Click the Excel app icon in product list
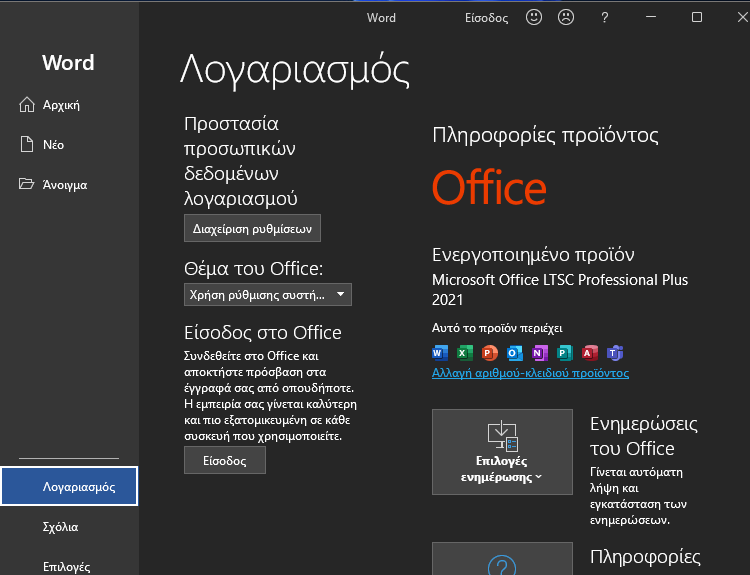 tap(464, 353)
